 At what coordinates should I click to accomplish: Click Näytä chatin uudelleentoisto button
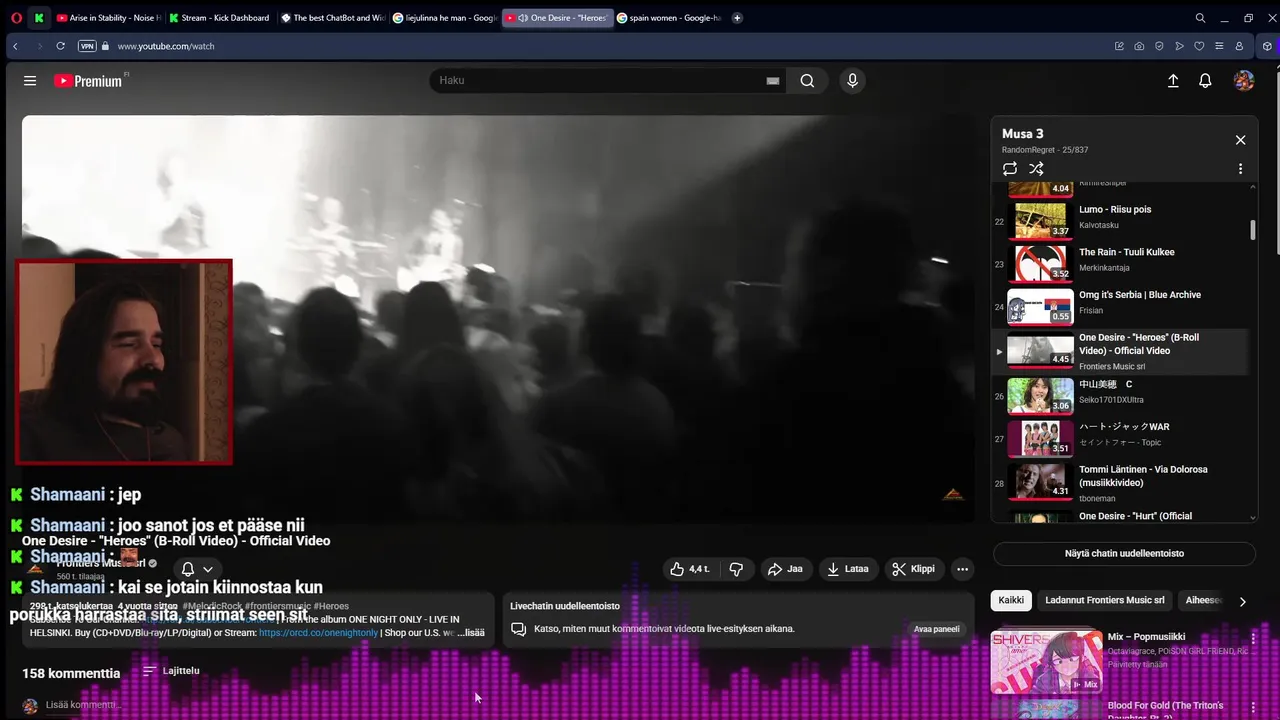pyautogui.click(x=1124, y=553)
